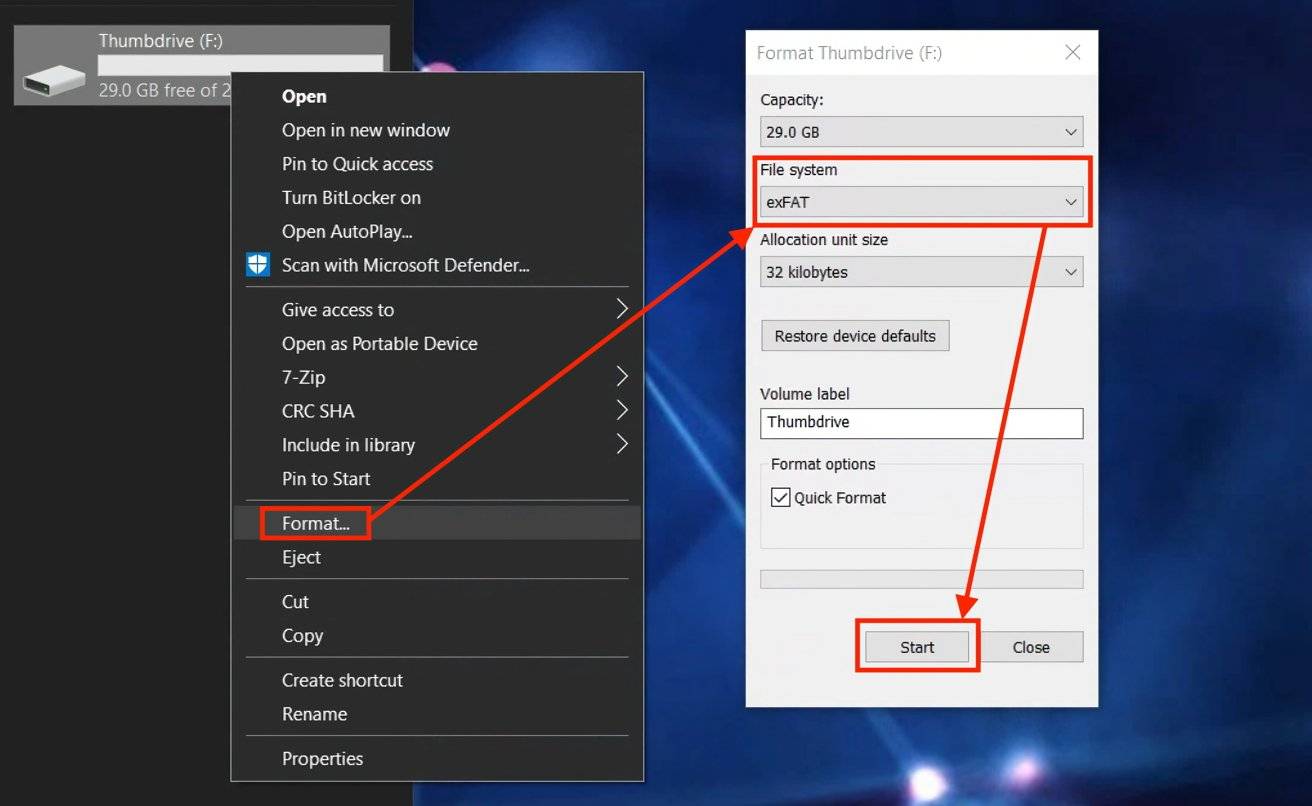Select Format... from the context menu

click(316, 523)
